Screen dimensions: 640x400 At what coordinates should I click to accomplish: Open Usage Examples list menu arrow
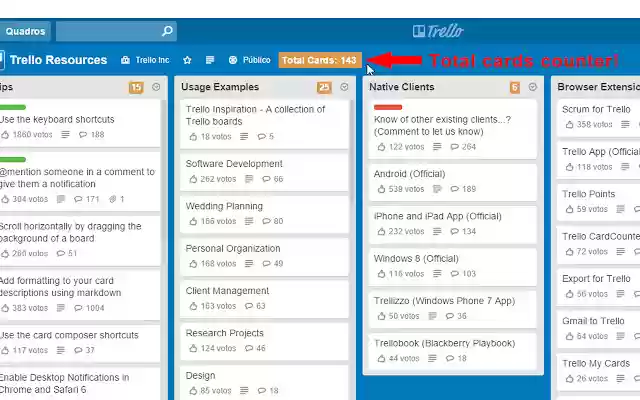point(344,87)
